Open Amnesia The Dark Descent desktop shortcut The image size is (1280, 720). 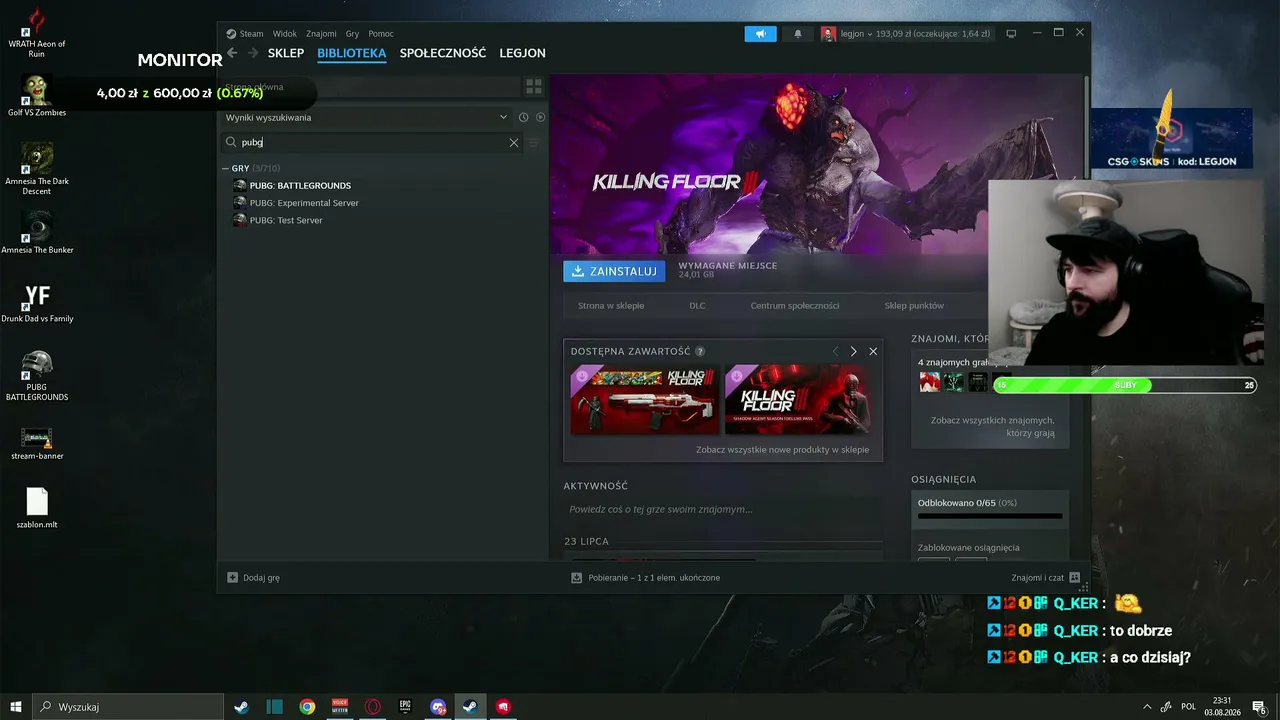[36, 168]
